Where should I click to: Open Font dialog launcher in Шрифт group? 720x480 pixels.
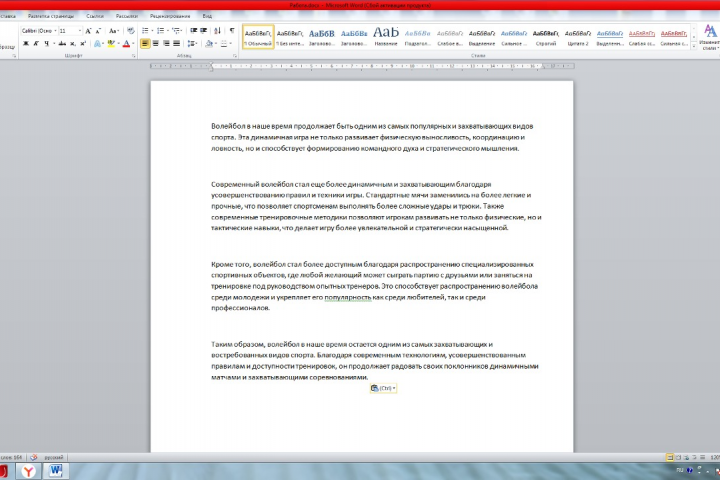134,56
